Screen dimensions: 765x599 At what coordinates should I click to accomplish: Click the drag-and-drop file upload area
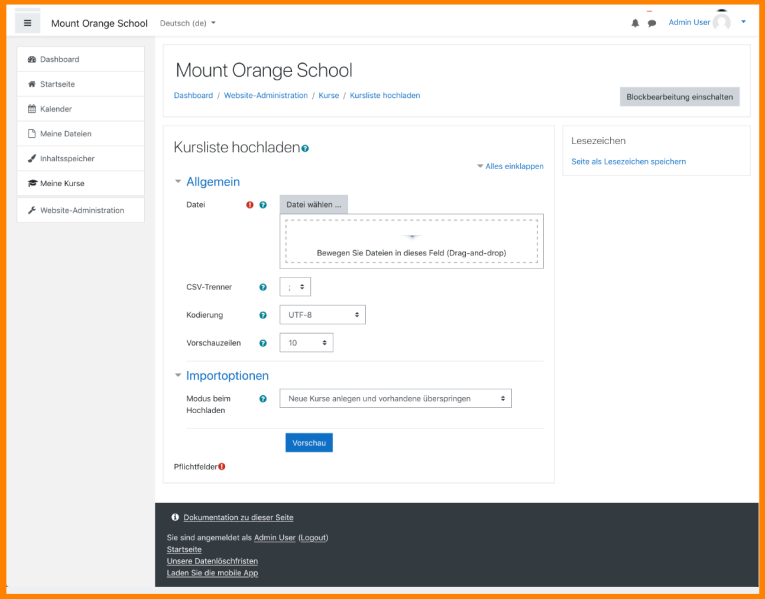click(x=411, y=241)
